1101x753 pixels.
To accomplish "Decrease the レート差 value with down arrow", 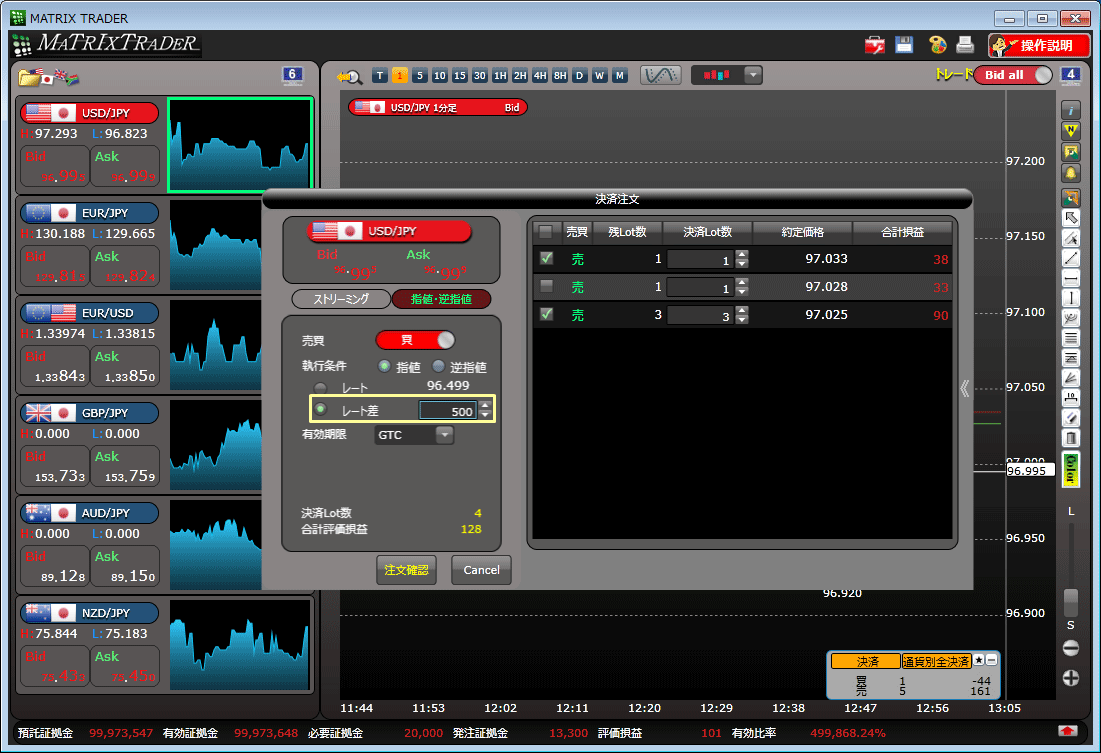I will click(x=485, y=414).
